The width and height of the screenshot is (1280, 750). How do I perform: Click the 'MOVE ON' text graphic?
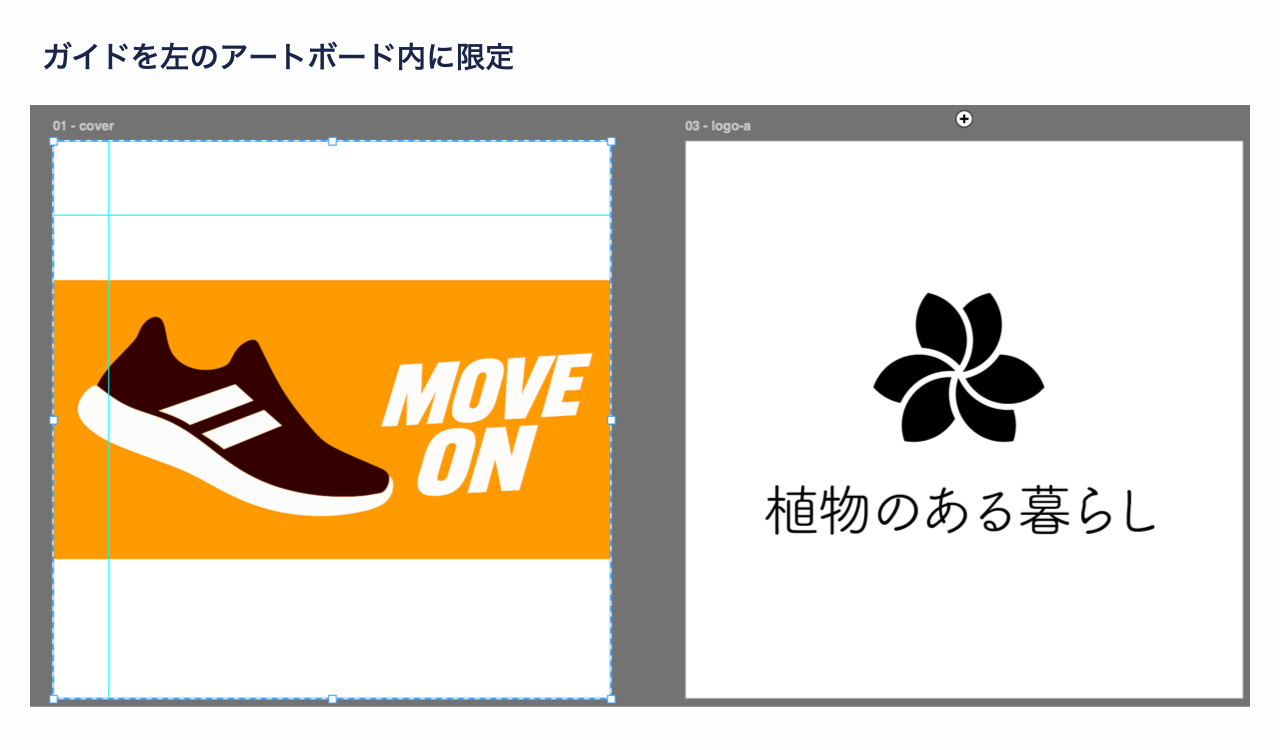(487, 426)
